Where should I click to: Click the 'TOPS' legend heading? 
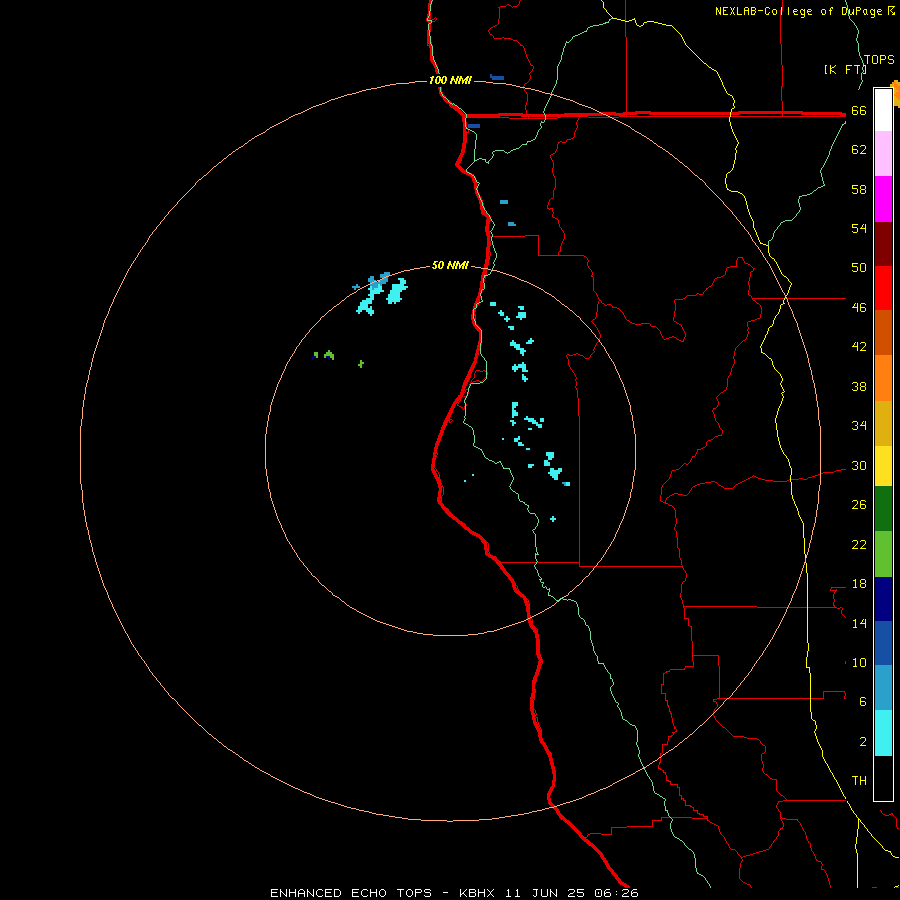879,60
